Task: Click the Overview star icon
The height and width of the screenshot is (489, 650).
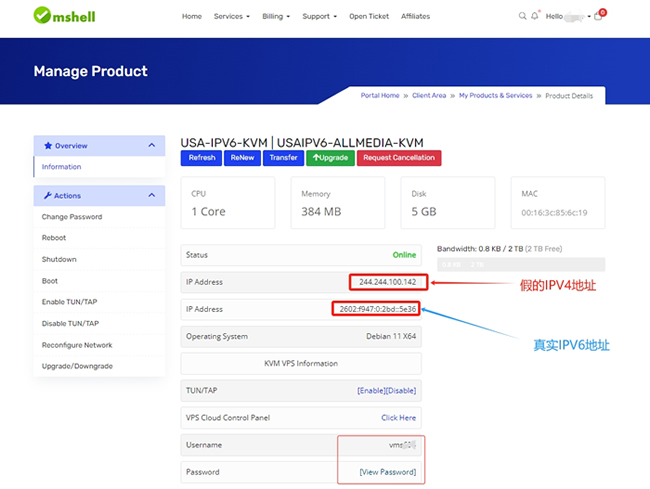Action: 48,145
